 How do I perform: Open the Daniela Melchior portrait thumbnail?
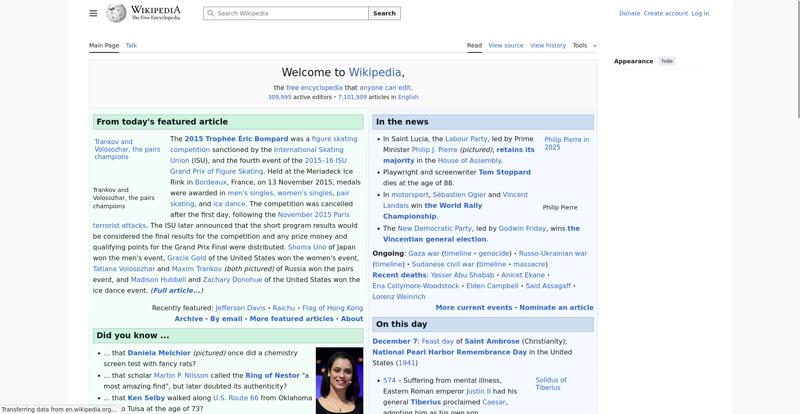(x=339, y=380)
